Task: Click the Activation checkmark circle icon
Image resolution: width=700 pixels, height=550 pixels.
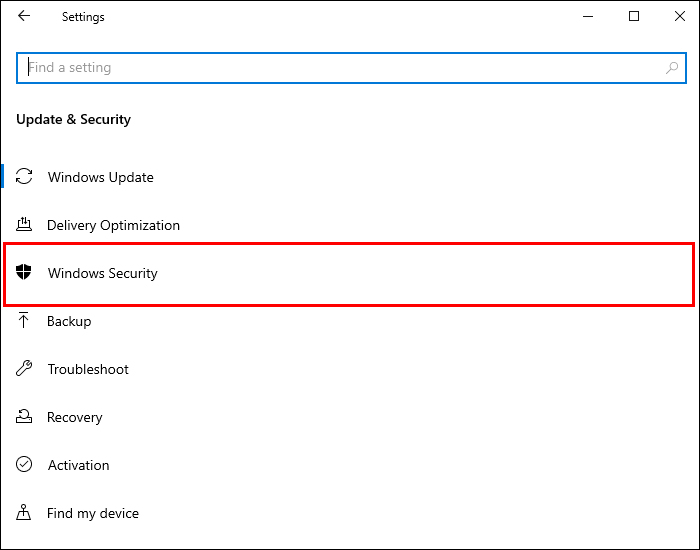Action: point(25,465)
